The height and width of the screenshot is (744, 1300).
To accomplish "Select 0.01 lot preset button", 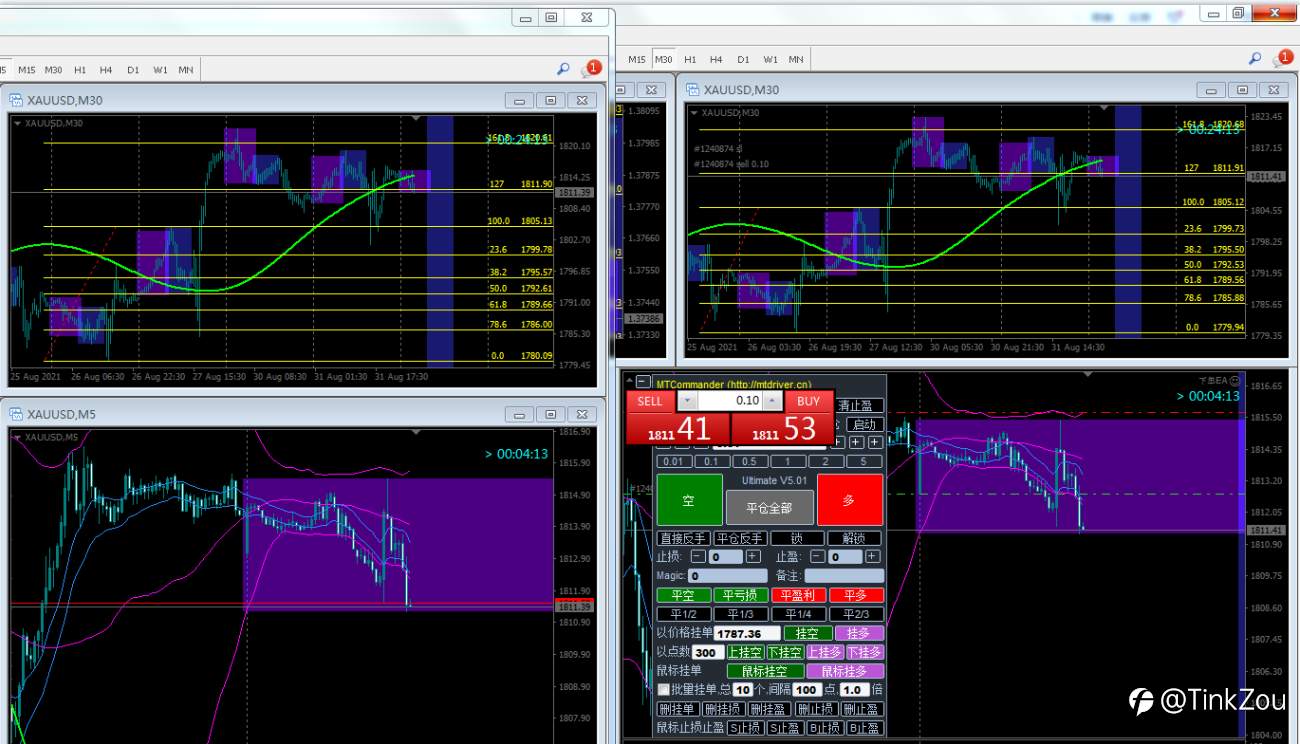I will pos(673,461).
